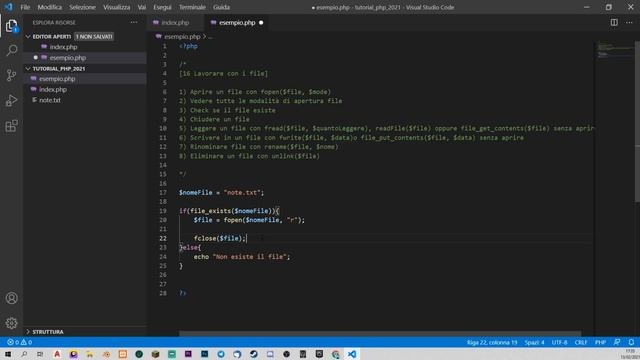Open the Extensions view
640x360 pixels.
11,126
